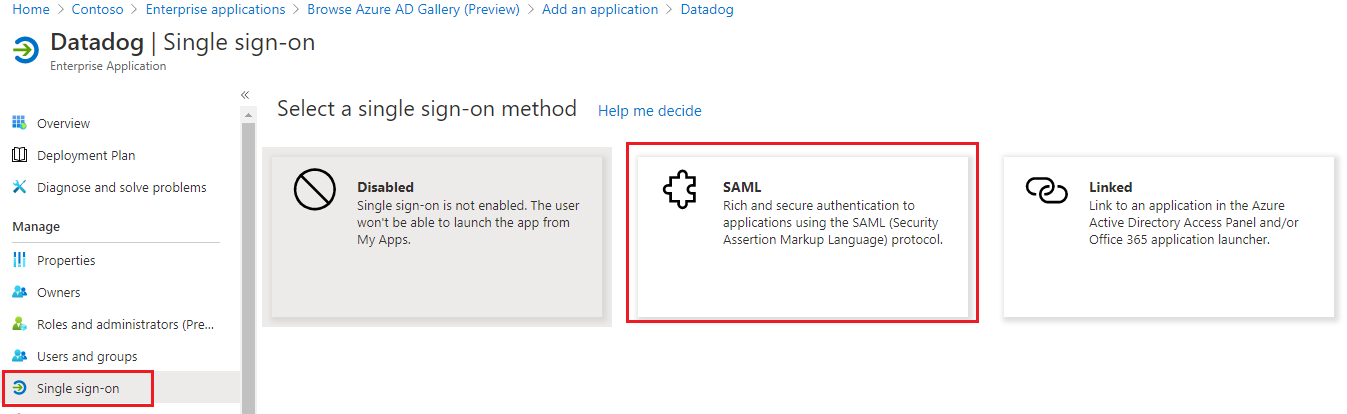Click the Datadog application logo icon
This screenshot has width=1347, height=414.
[x=26, y=49]
